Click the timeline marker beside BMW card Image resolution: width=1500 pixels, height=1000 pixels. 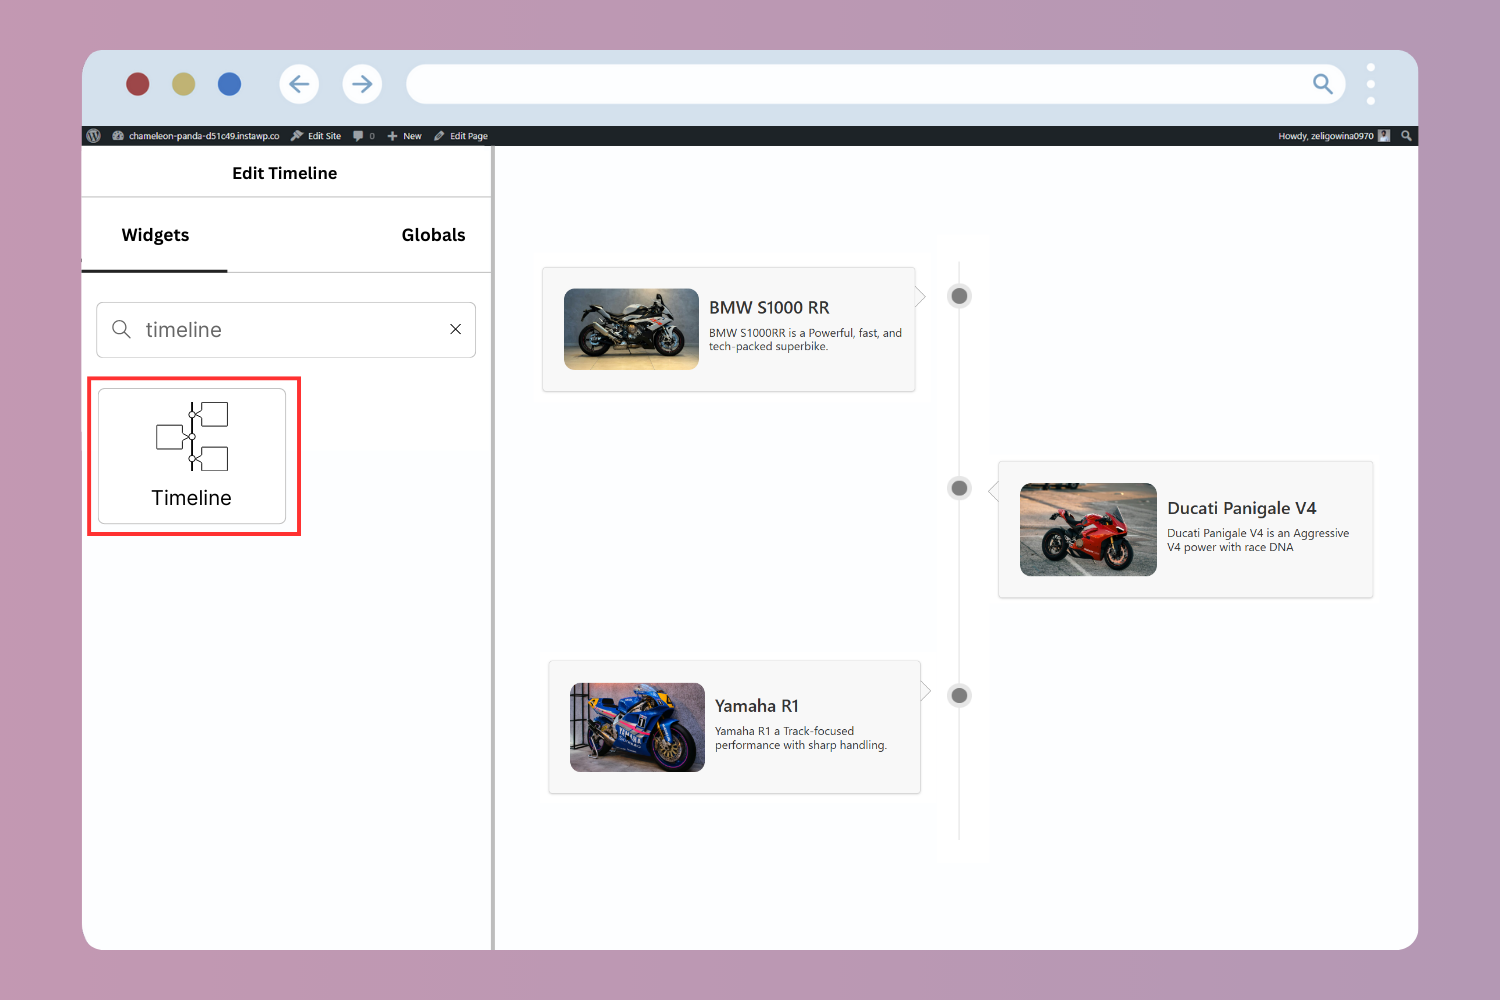tap(959, 296)
